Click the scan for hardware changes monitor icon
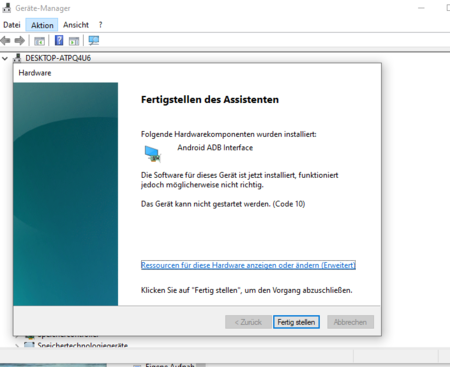The image size is (450, 367). [x=94, y=41]
